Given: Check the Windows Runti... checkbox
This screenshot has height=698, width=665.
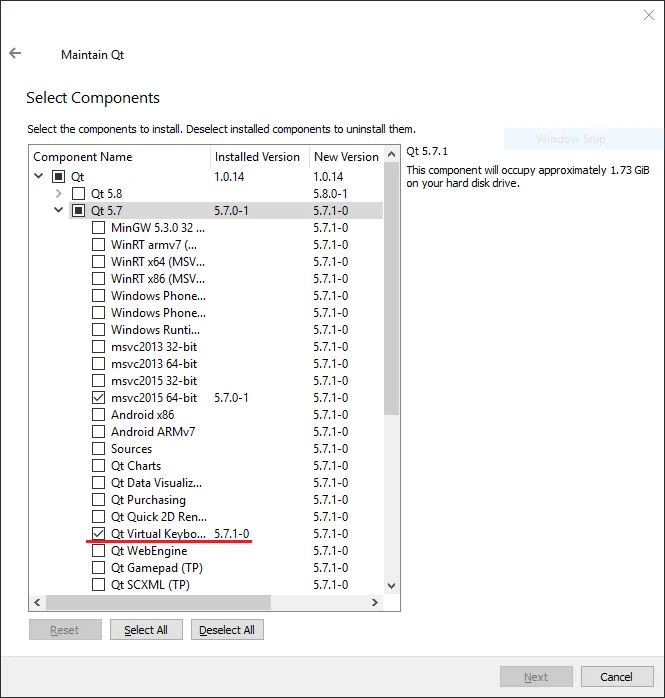Looking at the screenshot, I should pos(98,329).
